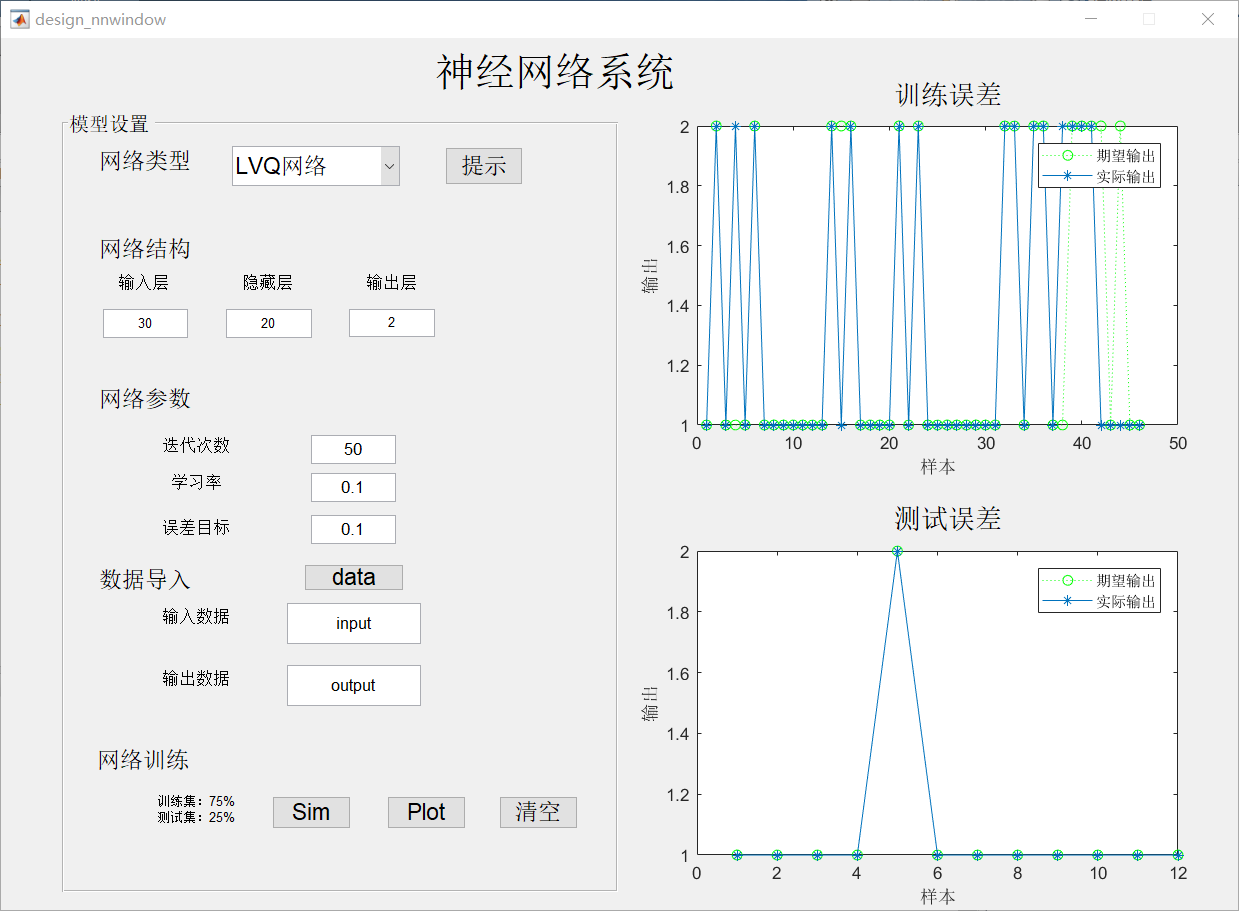Screen dimensions: 1239x911
Task: Clear results with the 清空 button
Action: point(538,812)
